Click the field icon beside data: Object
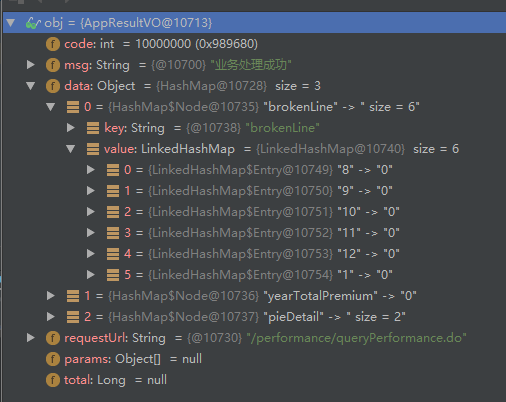The height and width of the screenshot is (402, 506). pyautogui.click(x=53, y=86)
